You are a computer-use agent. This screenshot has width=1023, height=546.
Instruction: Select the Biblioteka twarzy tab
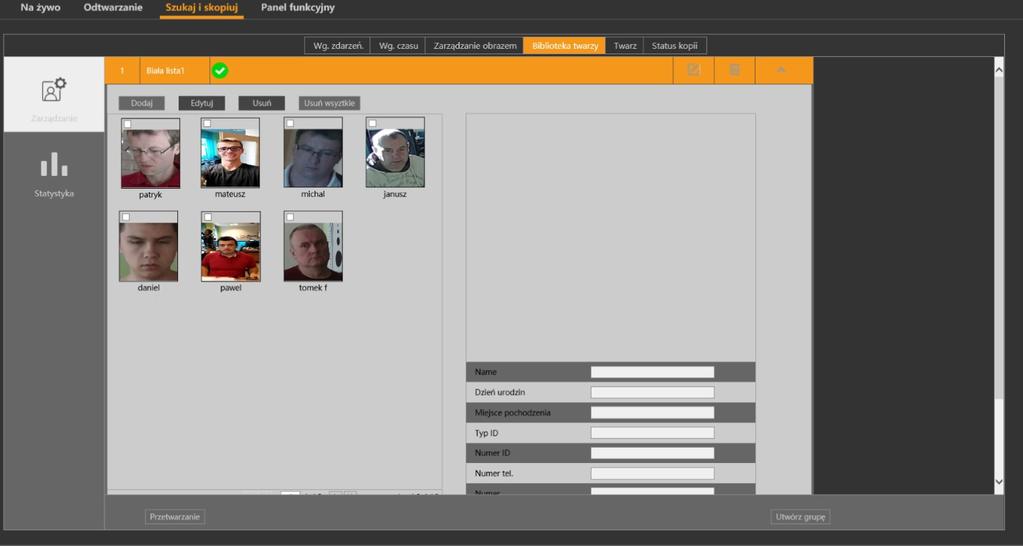[564, 46]
